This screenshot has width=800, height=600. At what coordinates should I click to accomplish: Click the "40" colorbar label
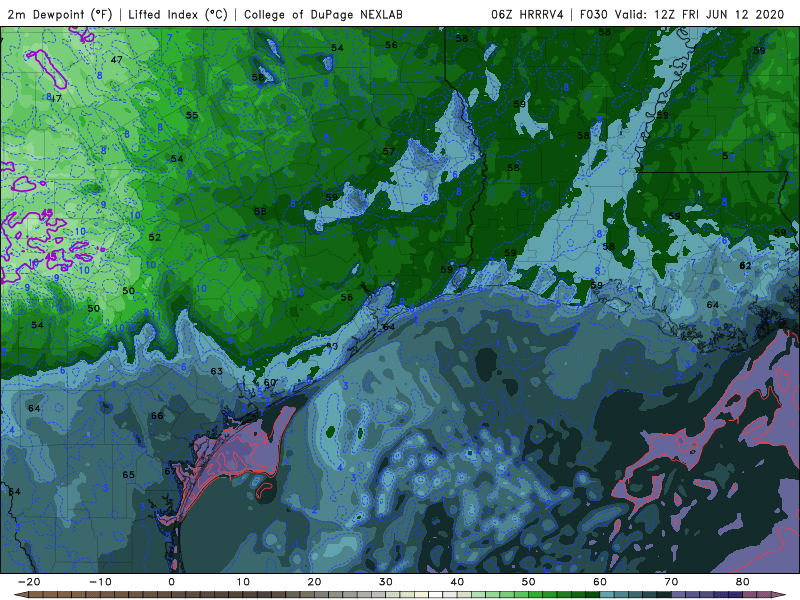[x=457, y=582]
